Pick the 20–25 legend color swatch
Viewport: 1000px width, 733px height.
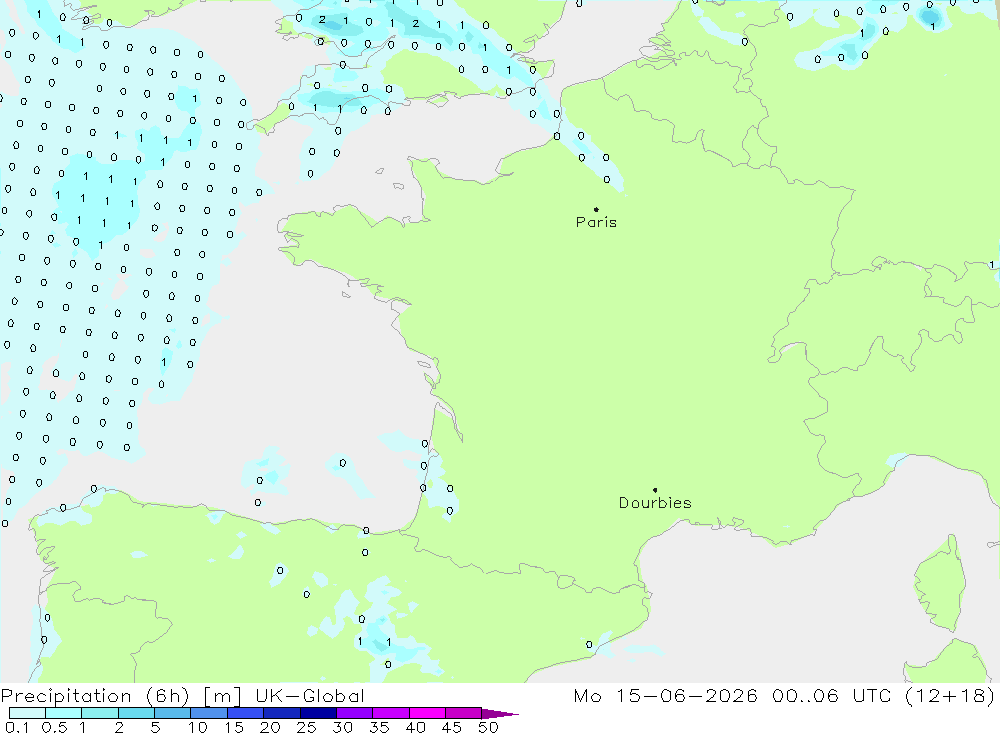click(282, 713)
